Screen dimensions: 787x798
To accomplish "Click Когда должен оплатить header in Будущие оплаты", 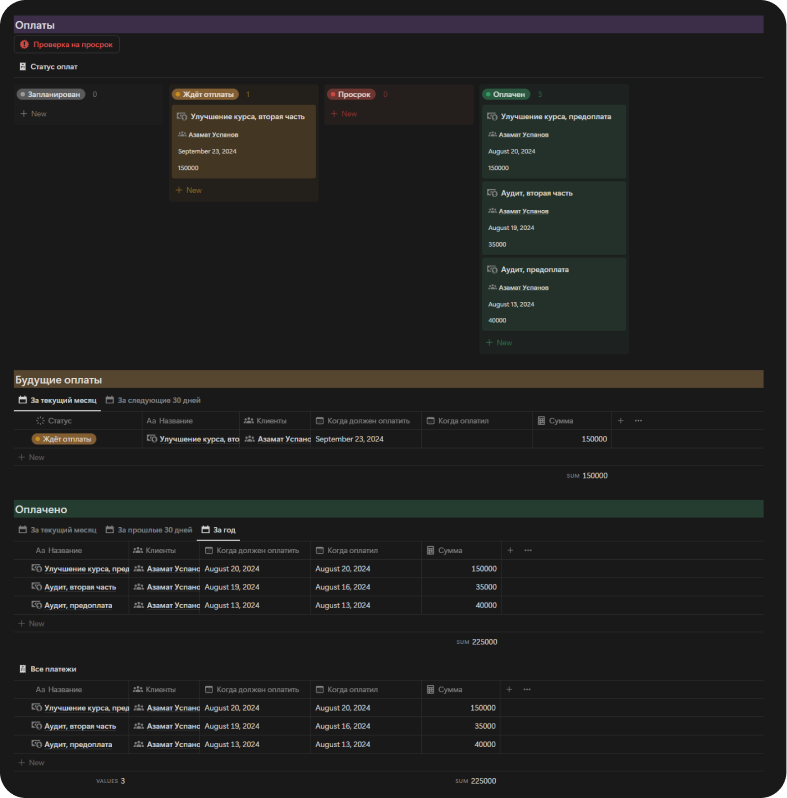I will click(363, 421).
